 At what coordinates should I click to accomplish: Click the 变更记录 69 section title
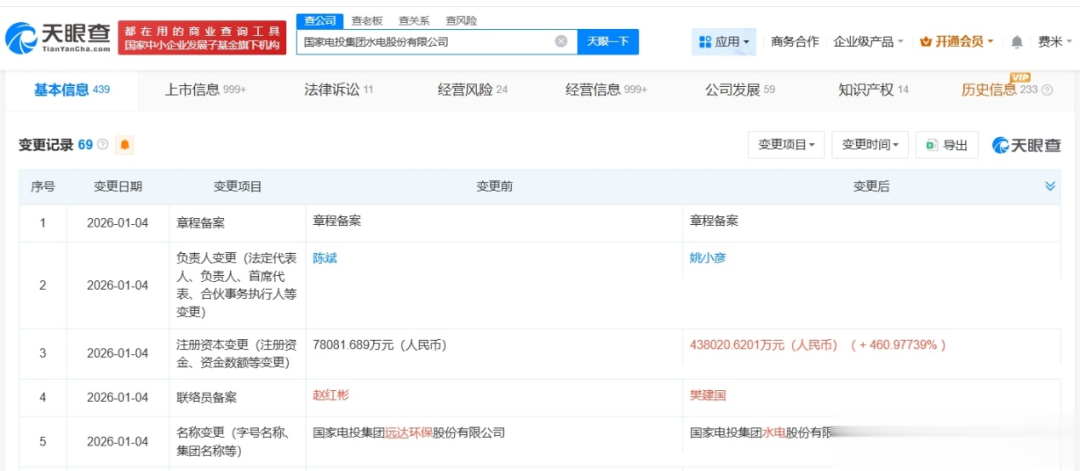tap(56, 145)
